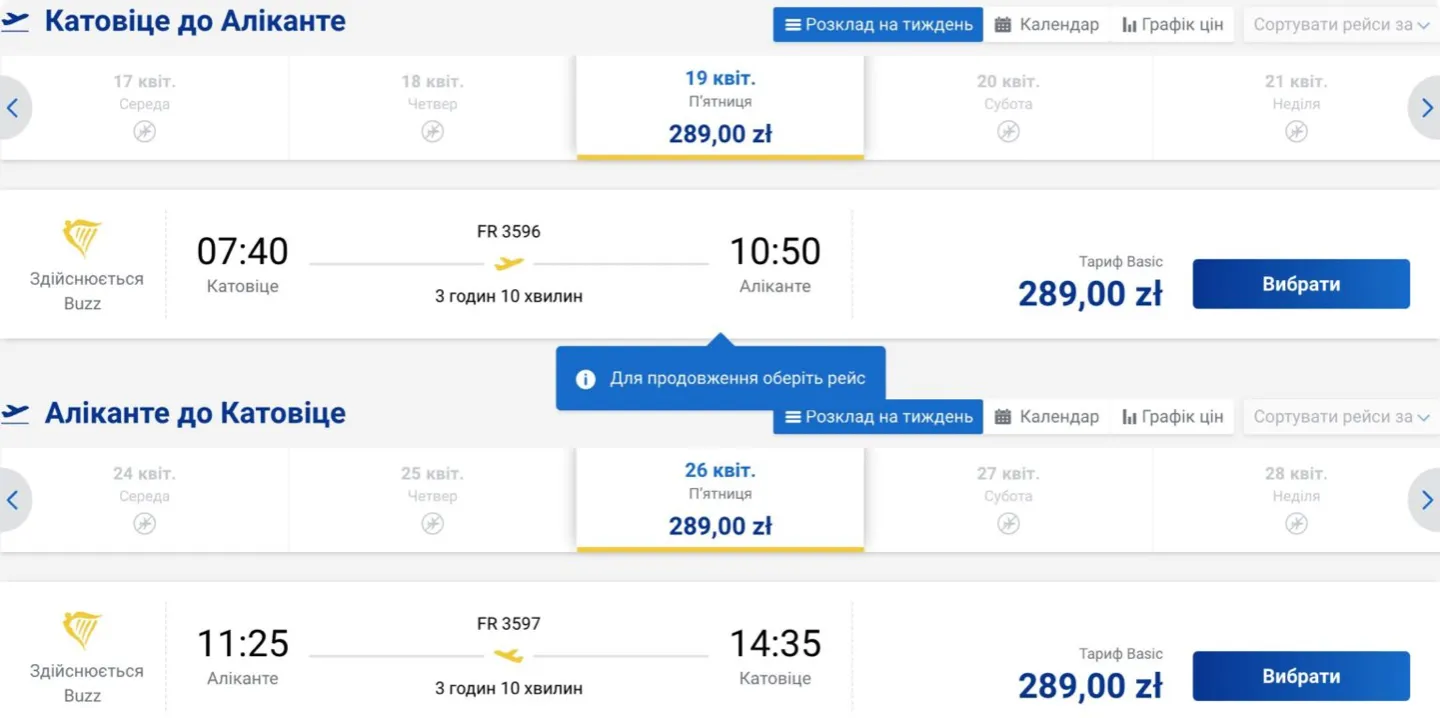Click previous-dates arrow in Katowice–Alicante carousel
1440x718 pixels.
13,108
